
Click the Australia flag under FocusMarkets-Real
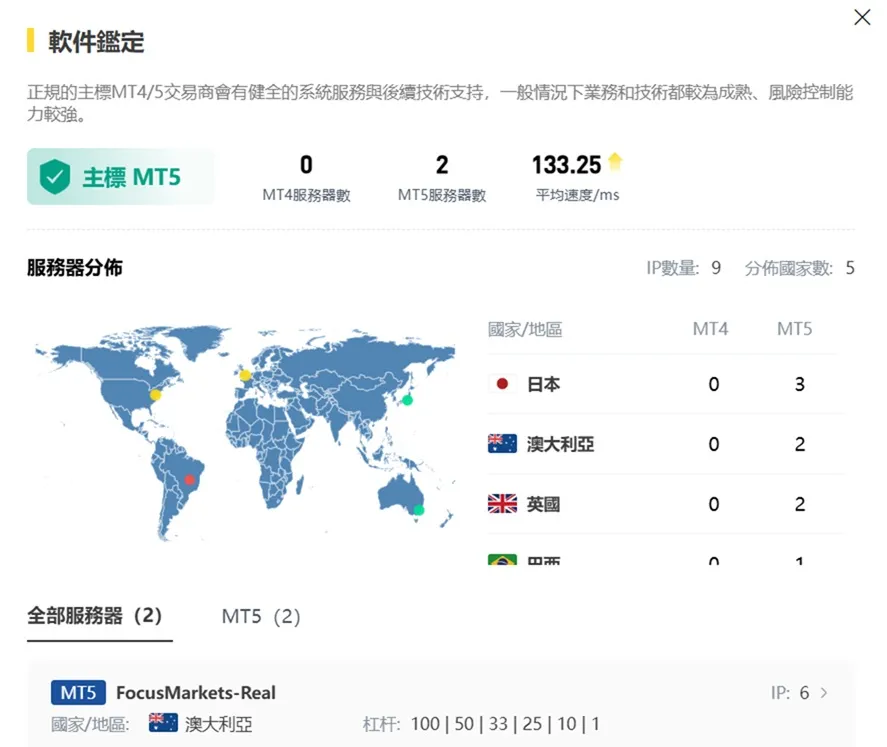pyautogui.click(x=163, y=723)
